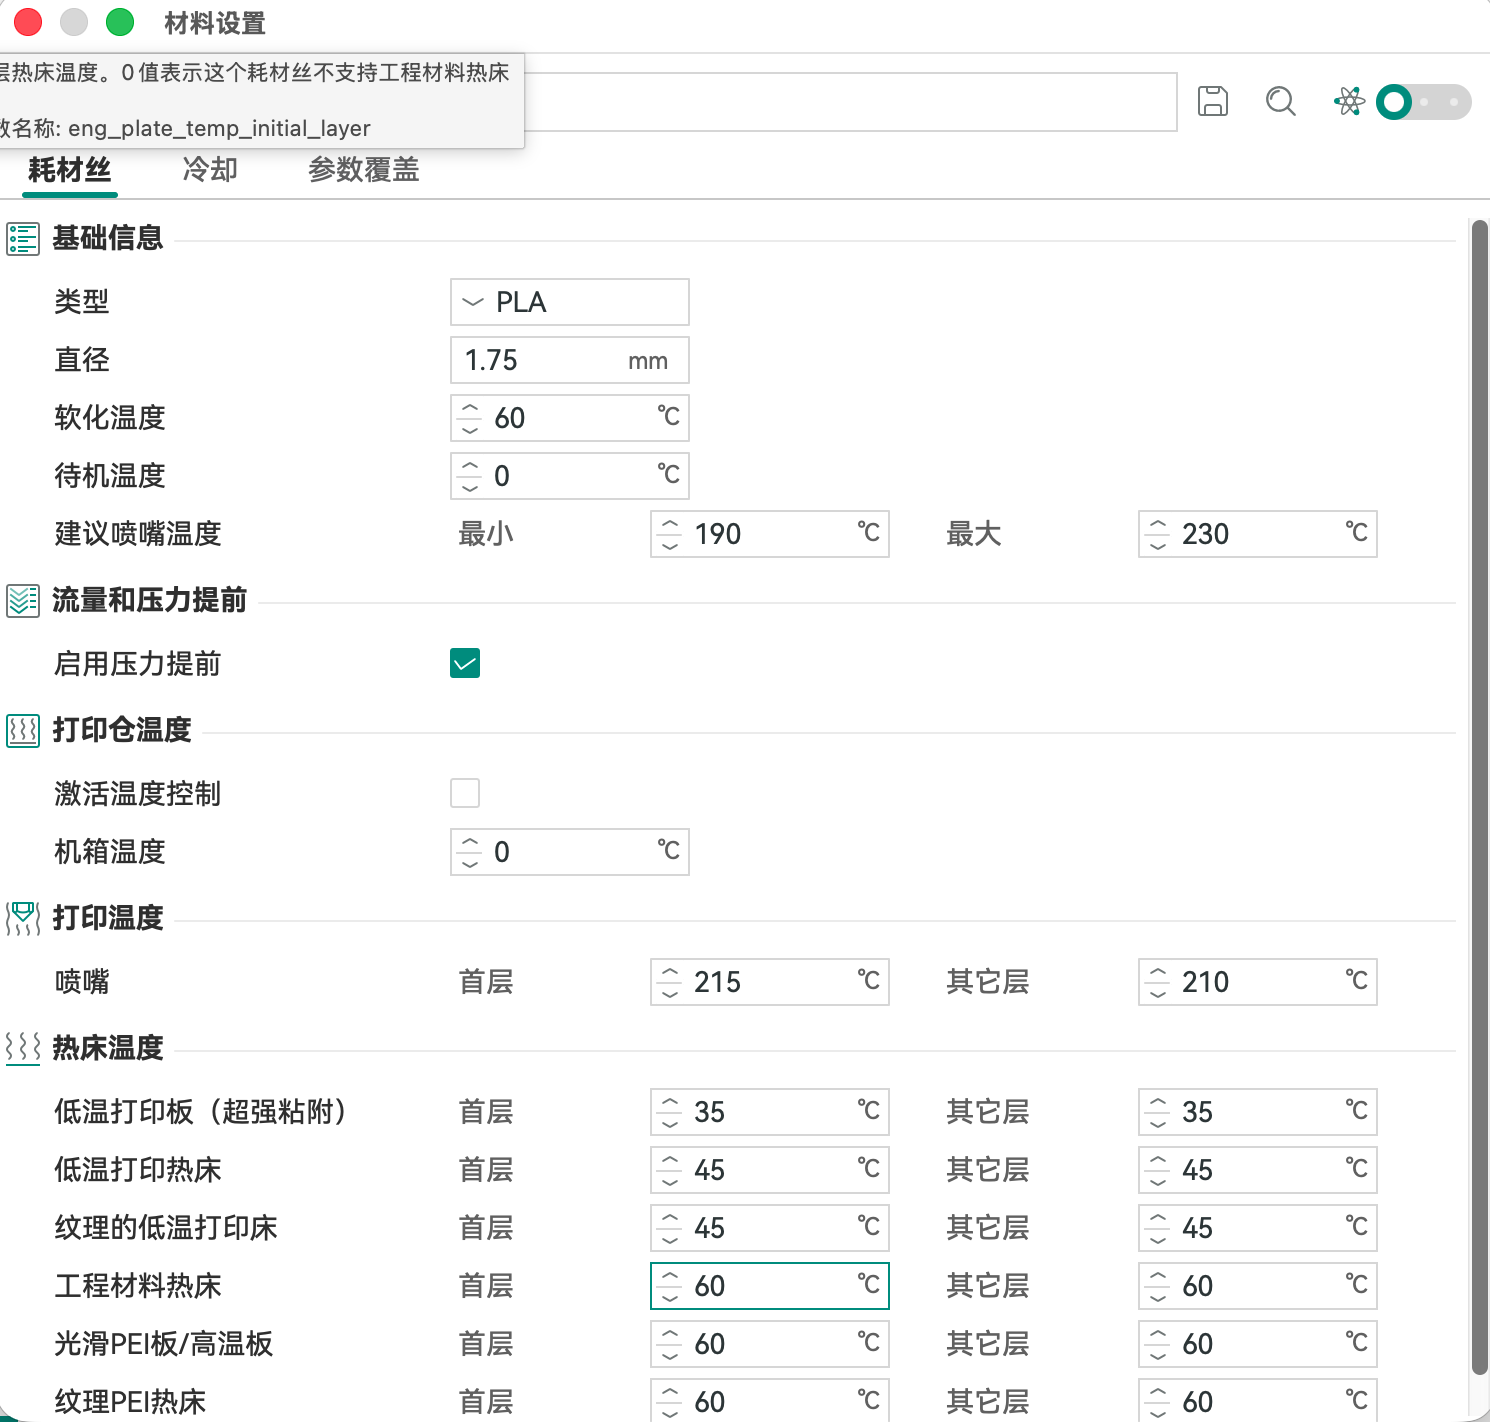Click the 机箱温度 value field
Screen dimensions: 1490x1422
click(570, 852)
